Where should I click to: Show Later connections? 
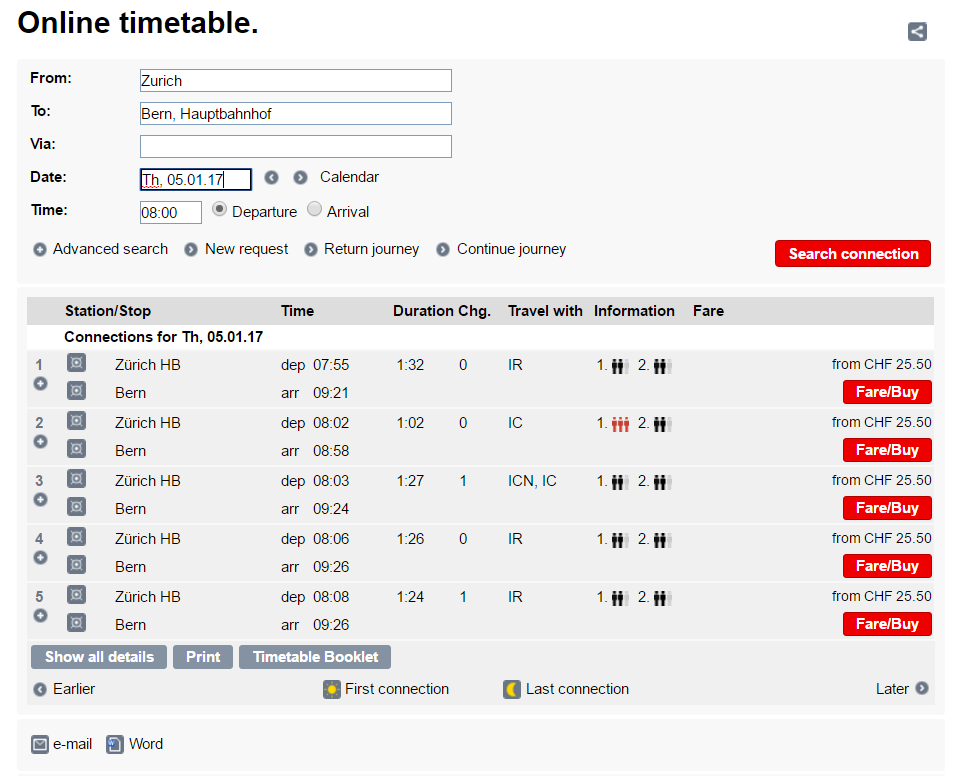(902, 689)
